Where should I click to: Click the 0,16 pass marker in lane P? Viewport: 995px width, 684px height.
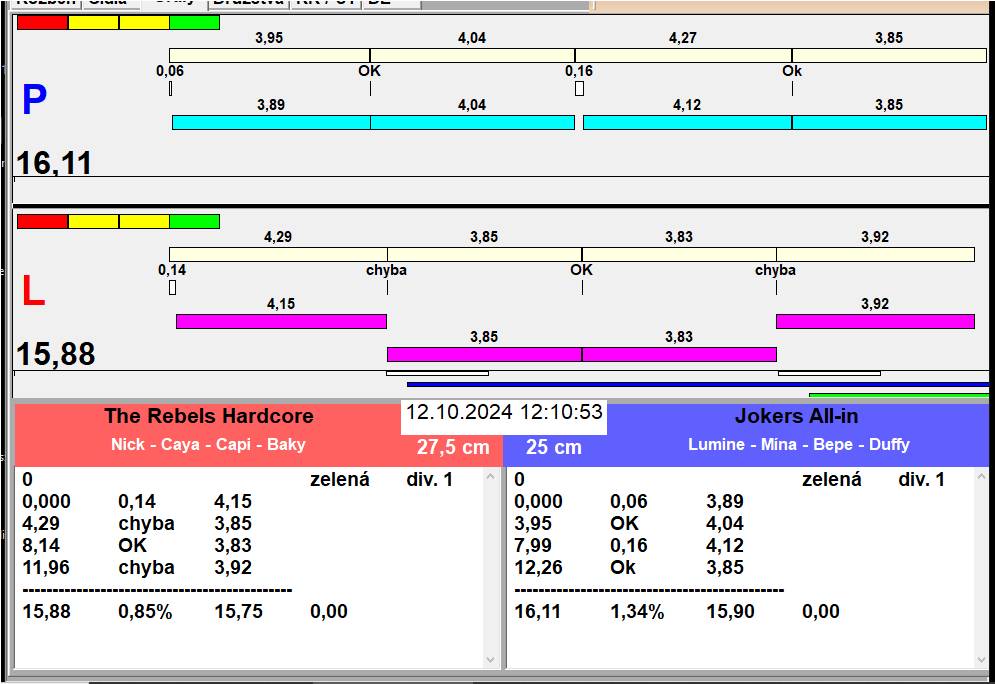pos(579,89)
